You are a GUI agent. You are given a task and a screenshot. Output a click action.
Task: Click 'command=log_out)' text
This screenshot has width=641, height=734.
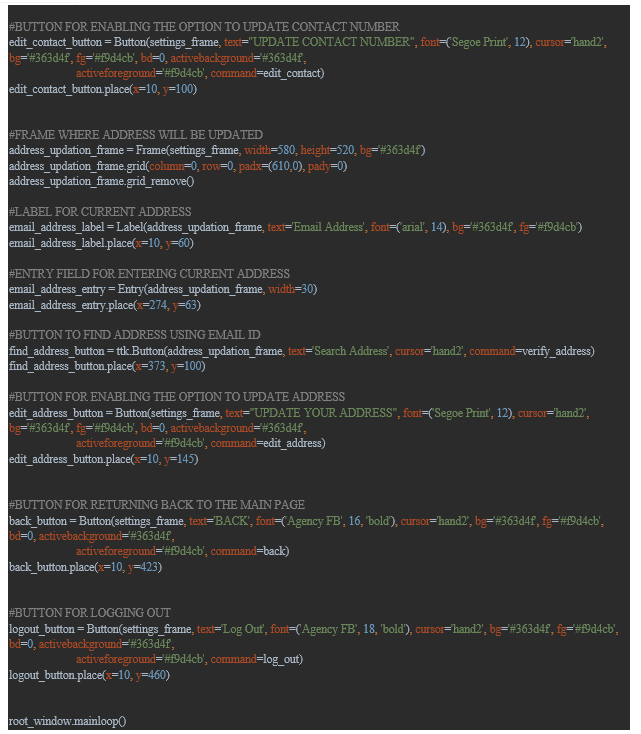point(257,659)
